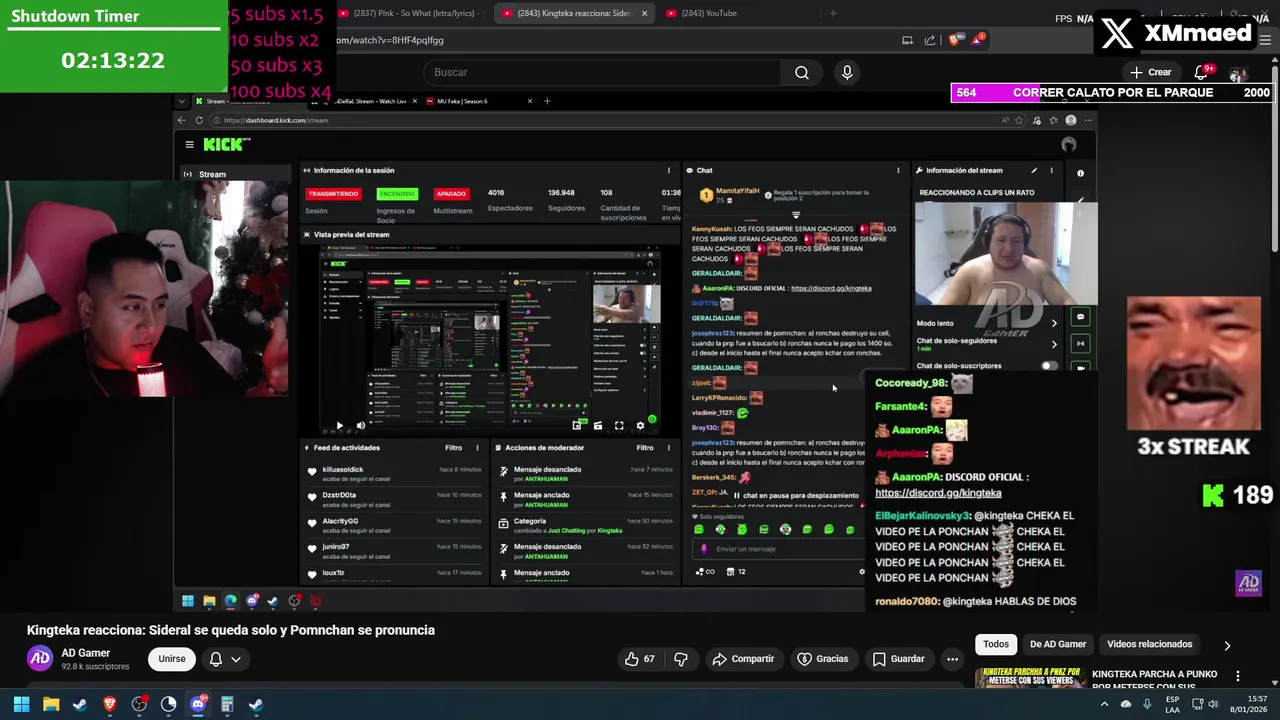Click the Crear button
Screen dimensions: 1280x720
pyautogui.click(x=1150, y=72)
